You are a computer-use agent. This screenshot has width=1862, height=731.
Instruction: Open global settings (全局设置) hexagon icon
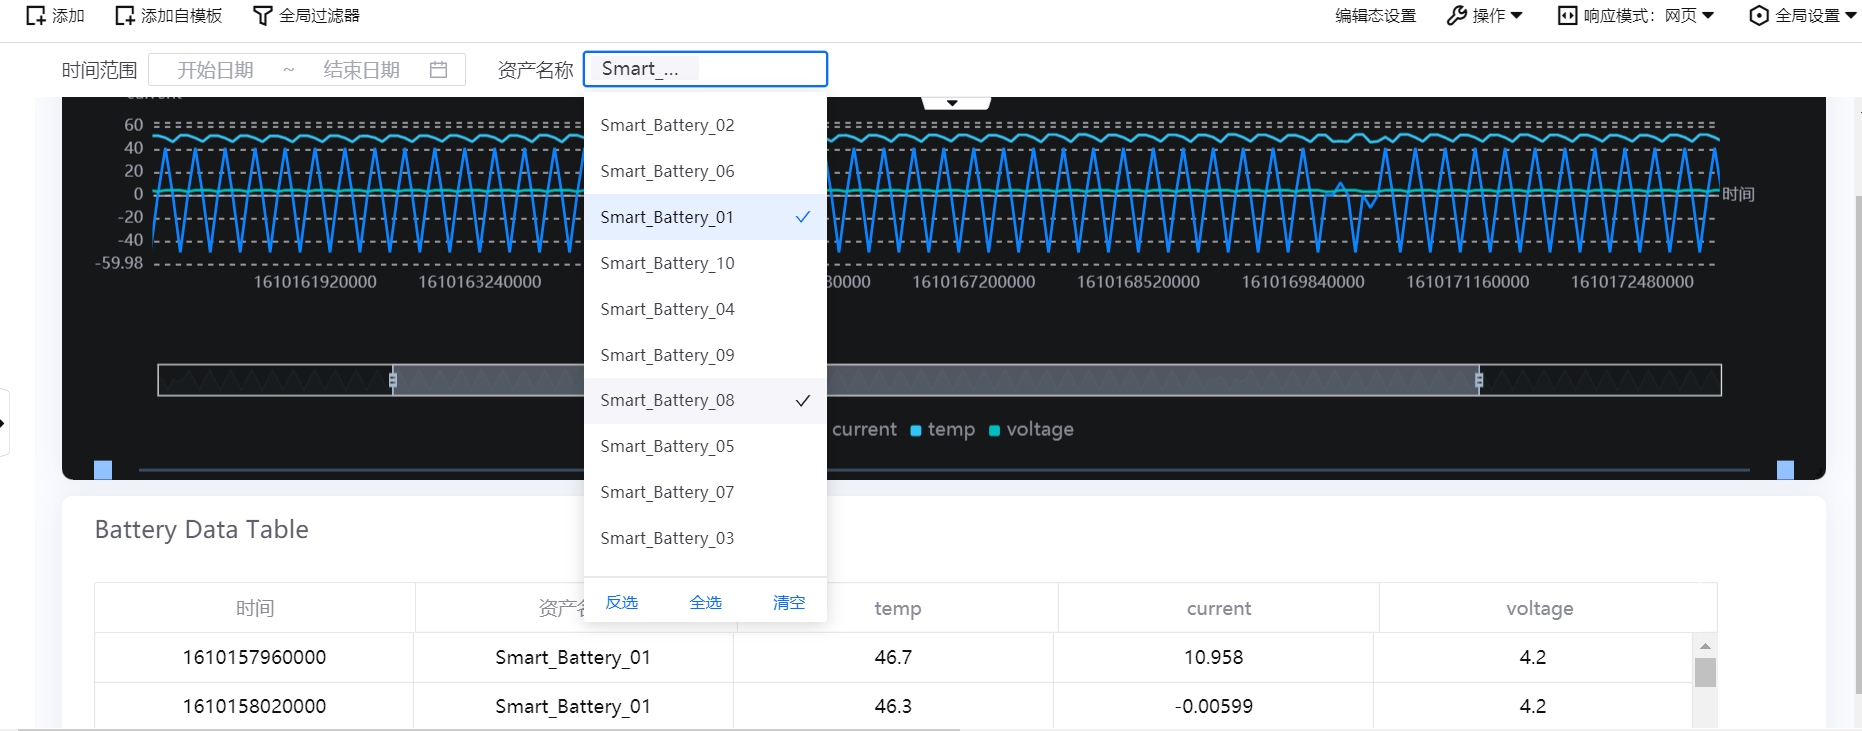1758,16
